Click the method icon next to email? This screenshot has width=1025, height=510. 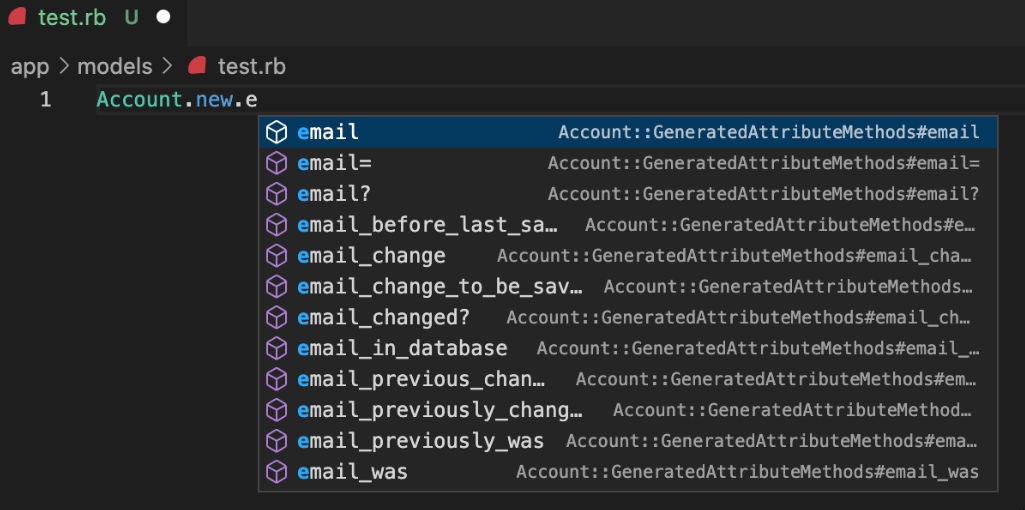[x=277, y=194]
